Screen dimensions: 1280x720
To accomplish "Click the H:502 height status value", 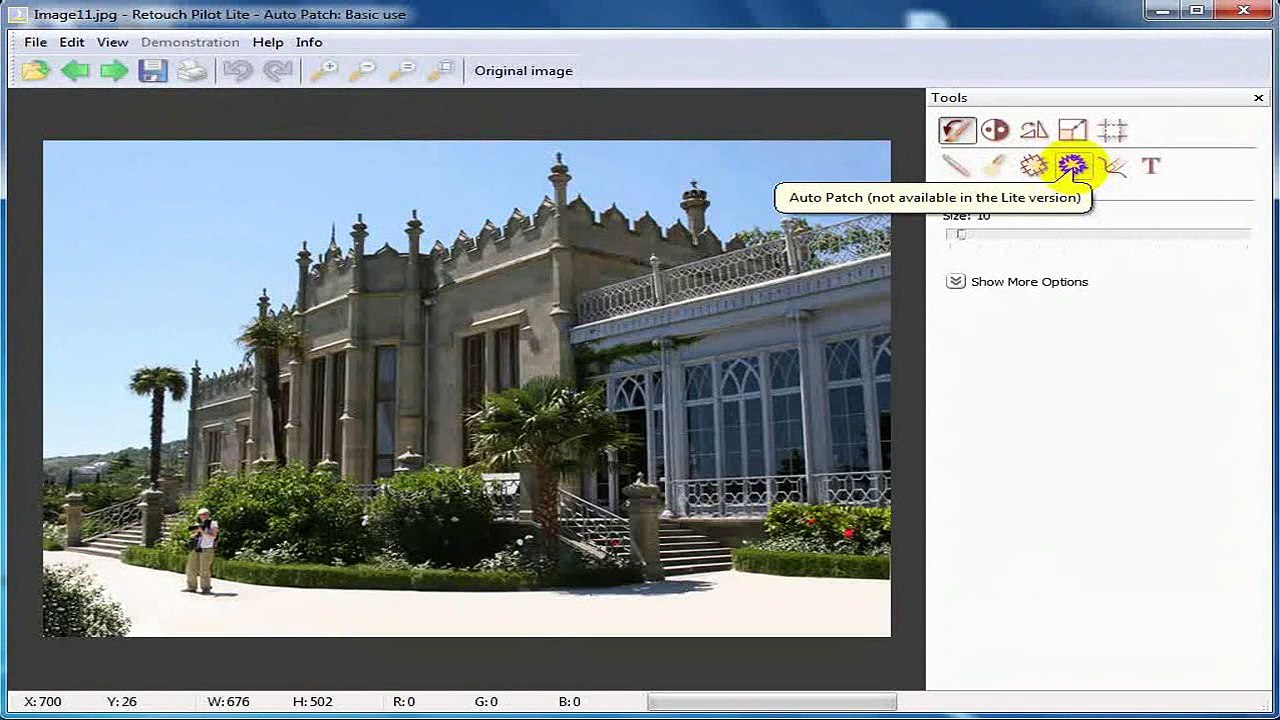I will [312, 702].
